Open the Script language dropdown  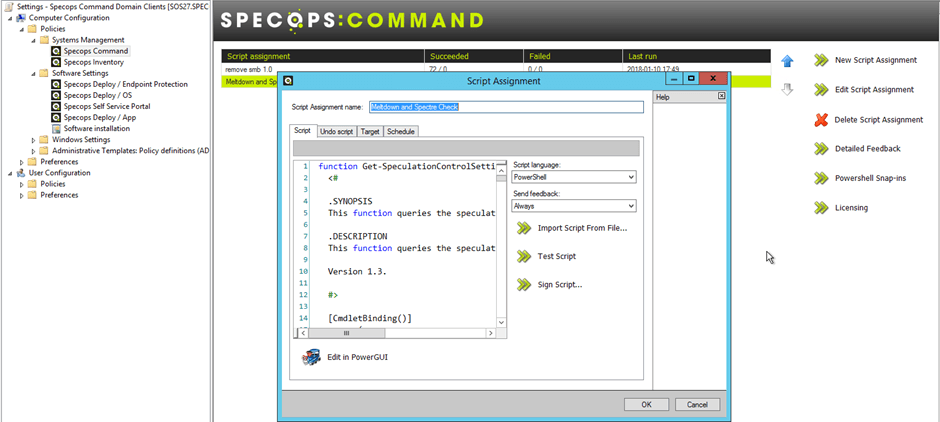point(630,177)
